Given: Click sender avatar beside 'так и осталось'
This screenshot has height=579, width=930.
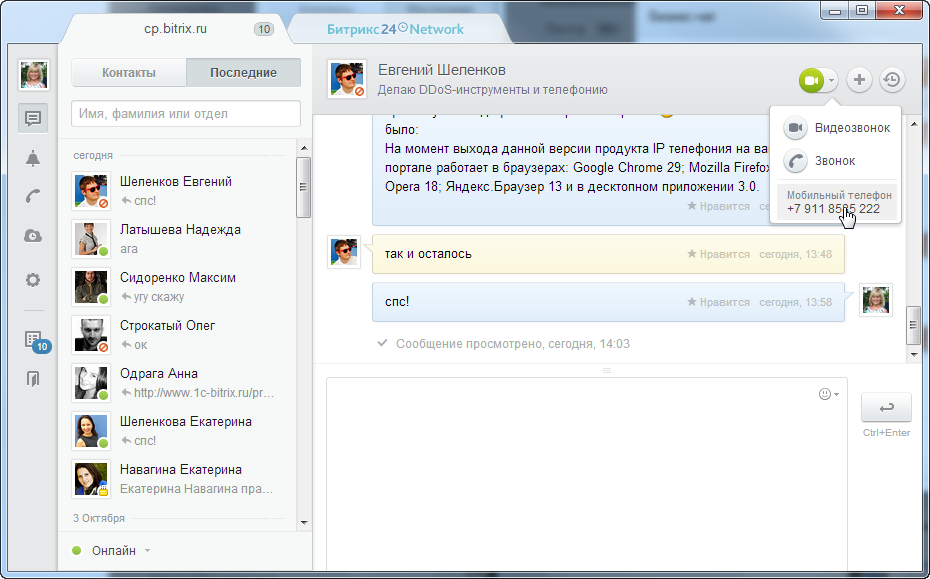Looking at the screenshot, I should coord(344,252).
